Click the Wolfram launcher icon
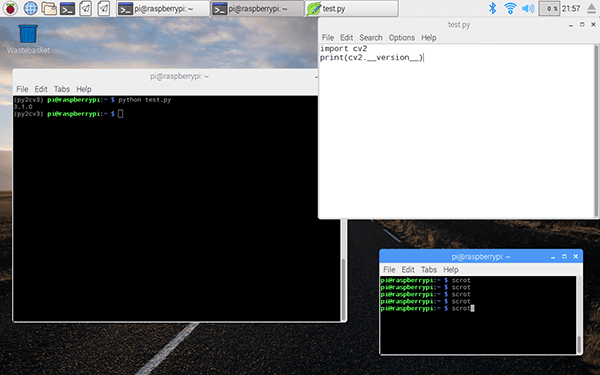600x375 pixels. pos(104,8)
